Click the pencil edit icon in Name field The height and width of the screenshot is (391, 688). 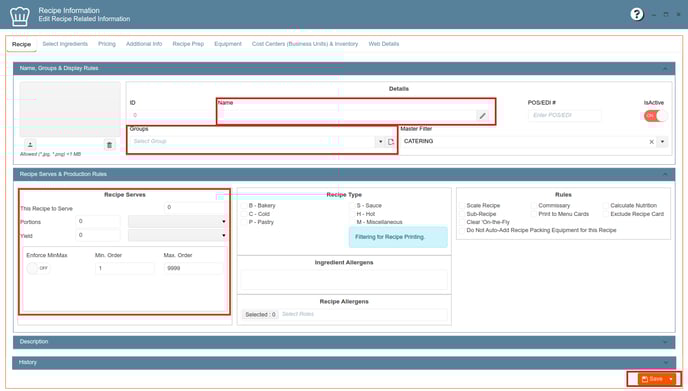pos(482,116)
